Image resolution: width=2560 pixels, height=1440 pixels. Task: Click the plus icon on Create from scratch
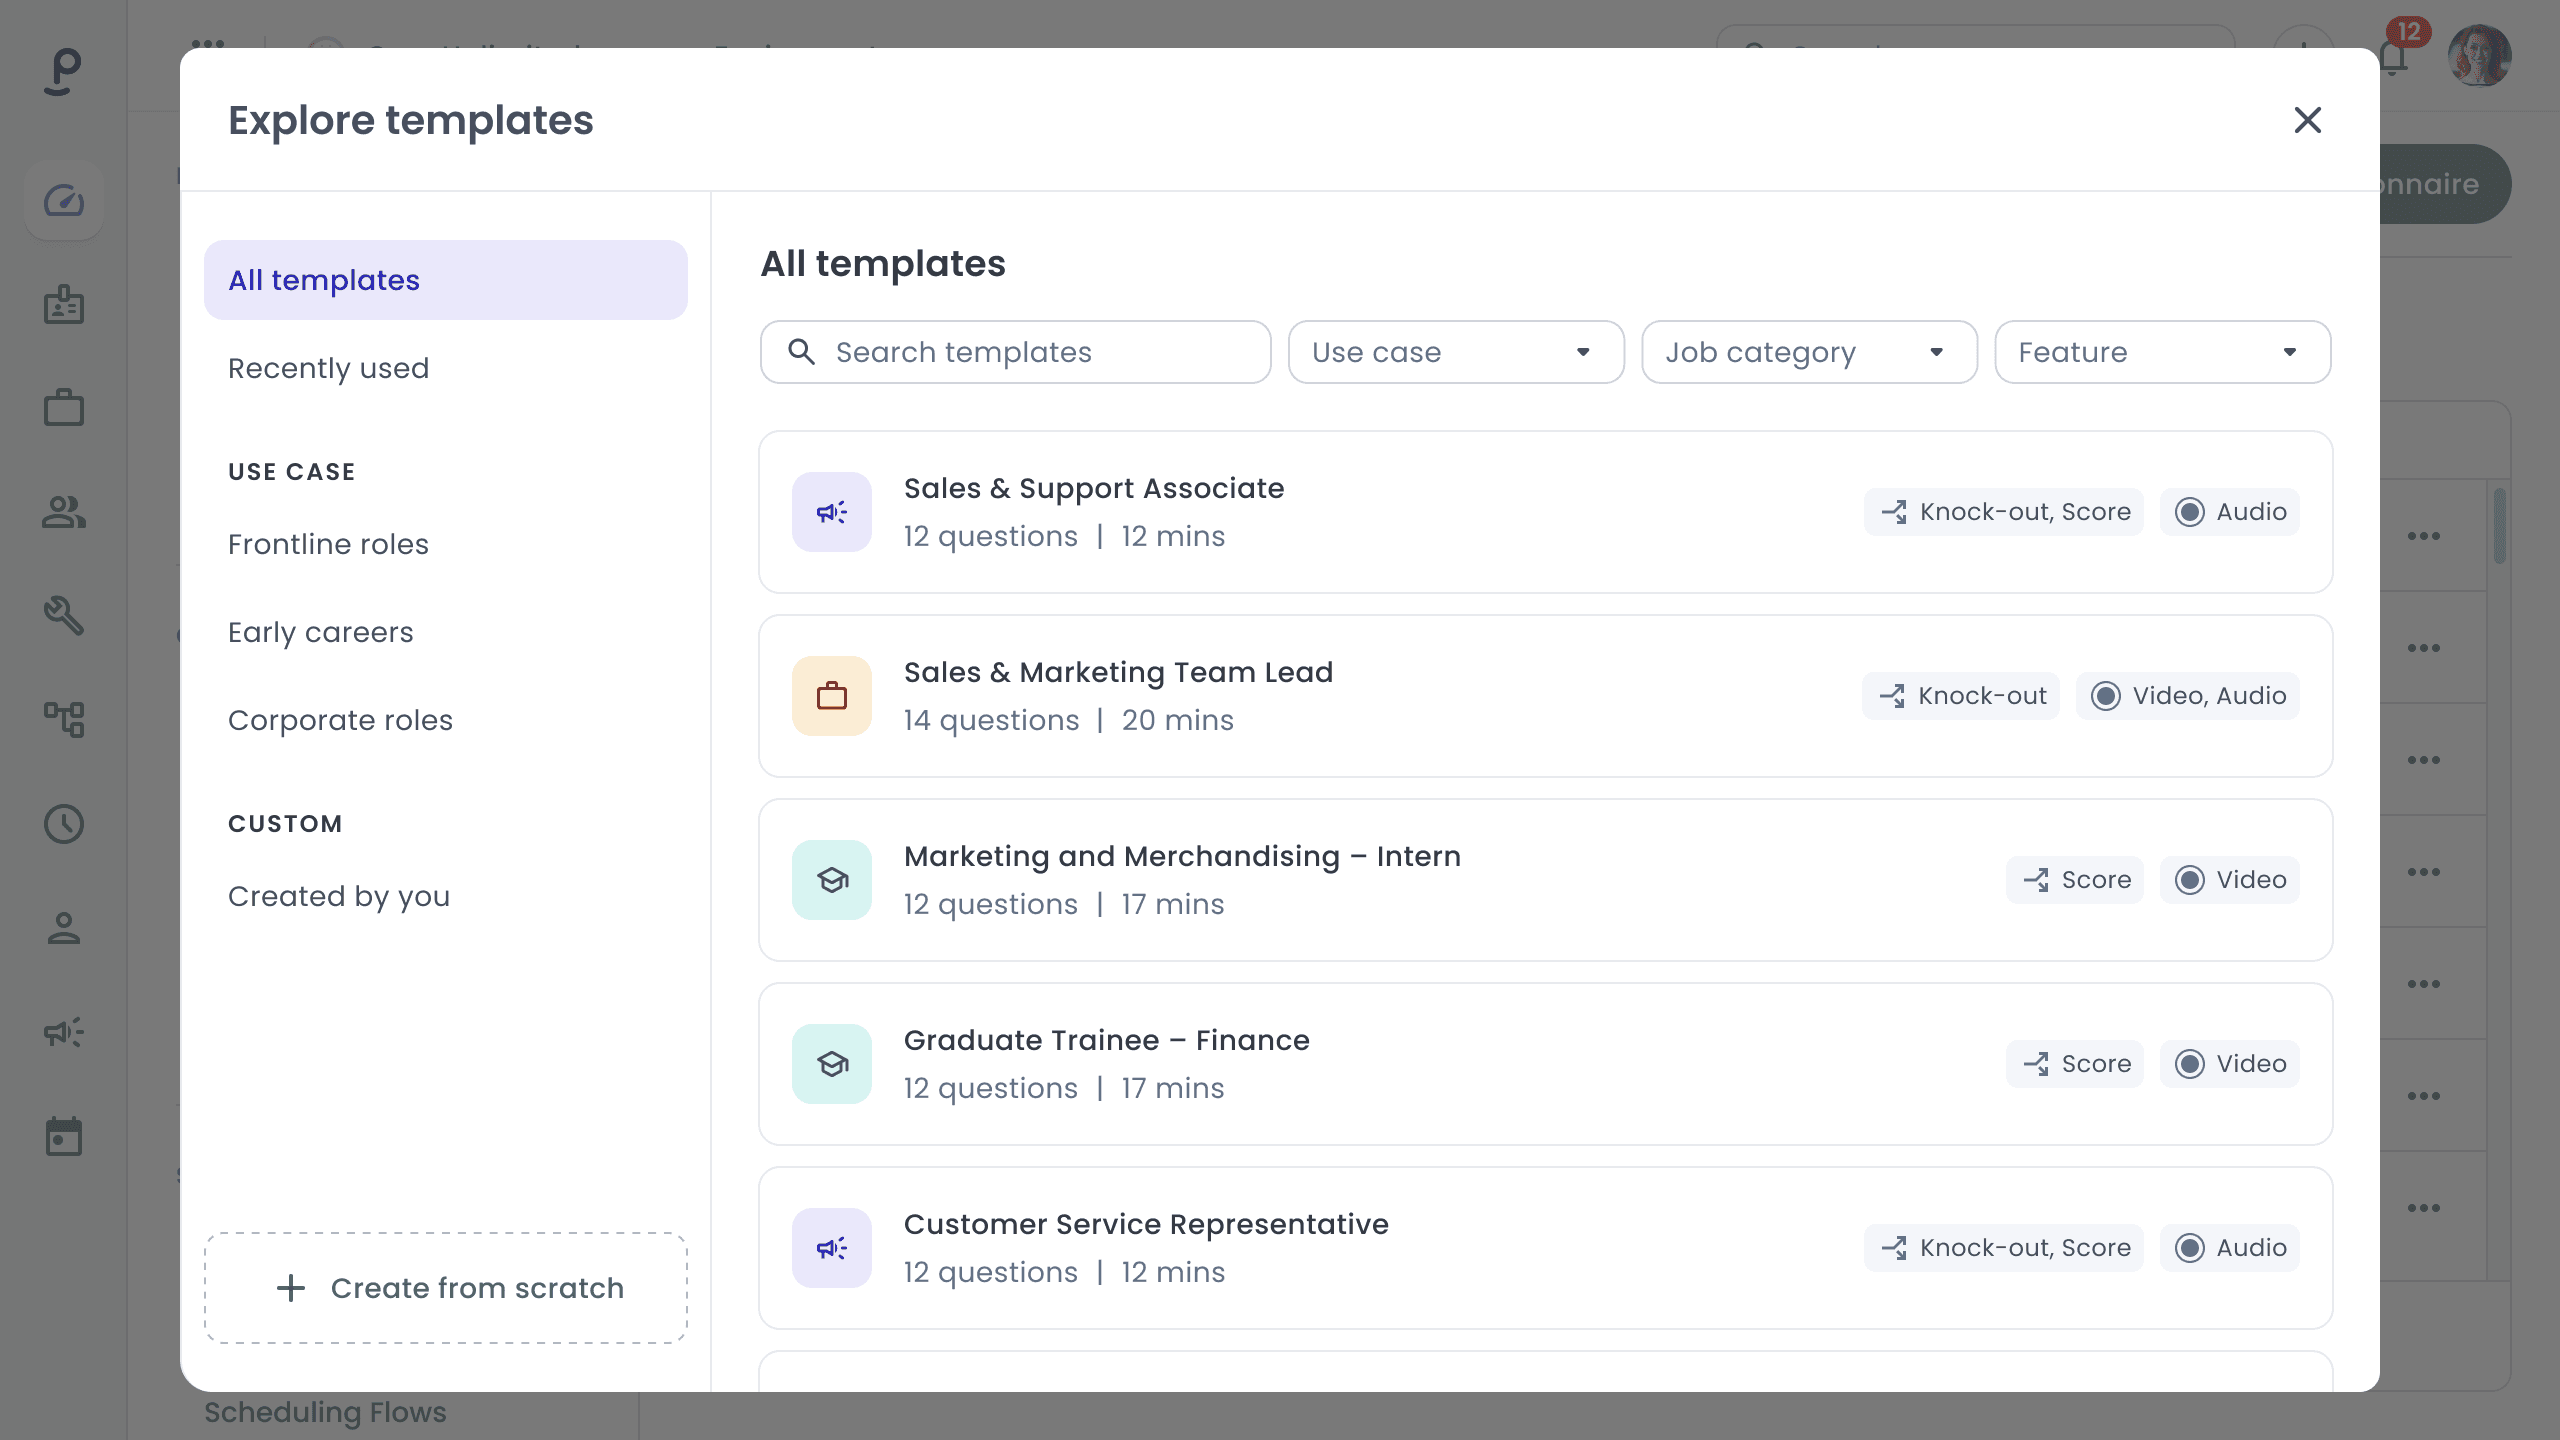click(290, 1288)
